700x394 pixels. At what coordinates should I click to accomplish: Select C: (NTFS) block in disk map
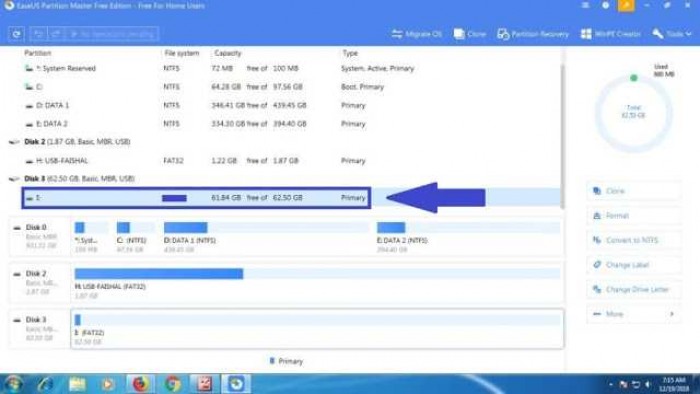click(135, 237)
